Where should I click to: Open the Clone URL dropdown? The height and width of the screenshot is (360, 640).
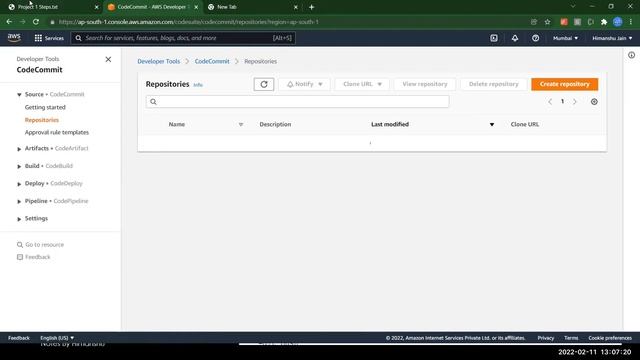(362, 84)
